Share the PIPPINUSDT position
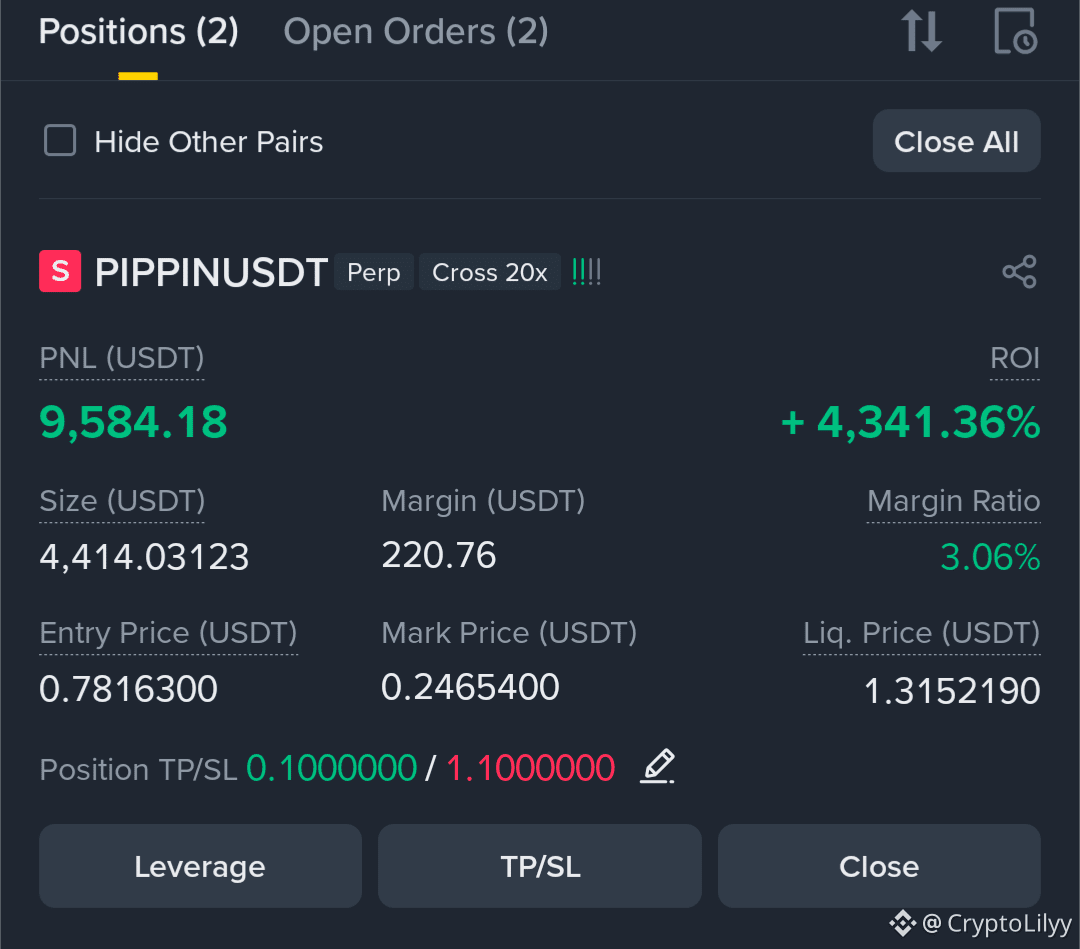This screenshot has width=1080, height=949. click(x=1019, y=271)
